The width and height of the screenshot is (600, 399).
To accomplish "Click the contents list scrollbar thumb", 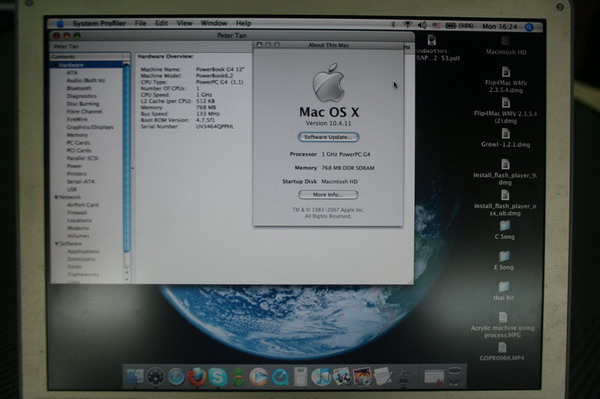I will [127, 159].
